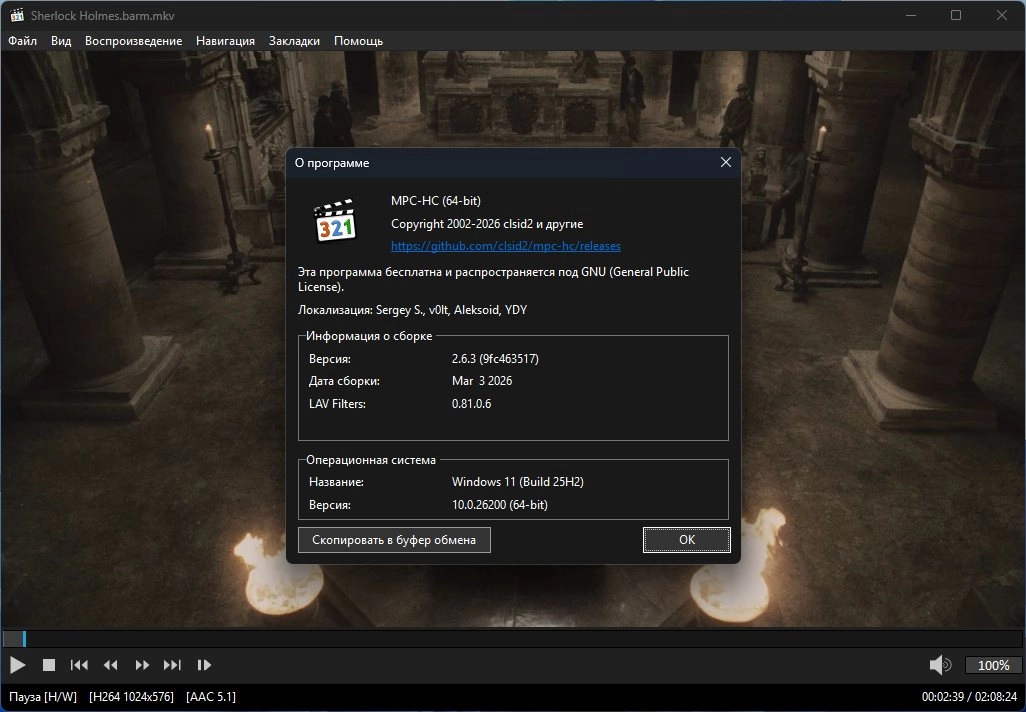Fast forward using the increase speed button

pos(142,665)
